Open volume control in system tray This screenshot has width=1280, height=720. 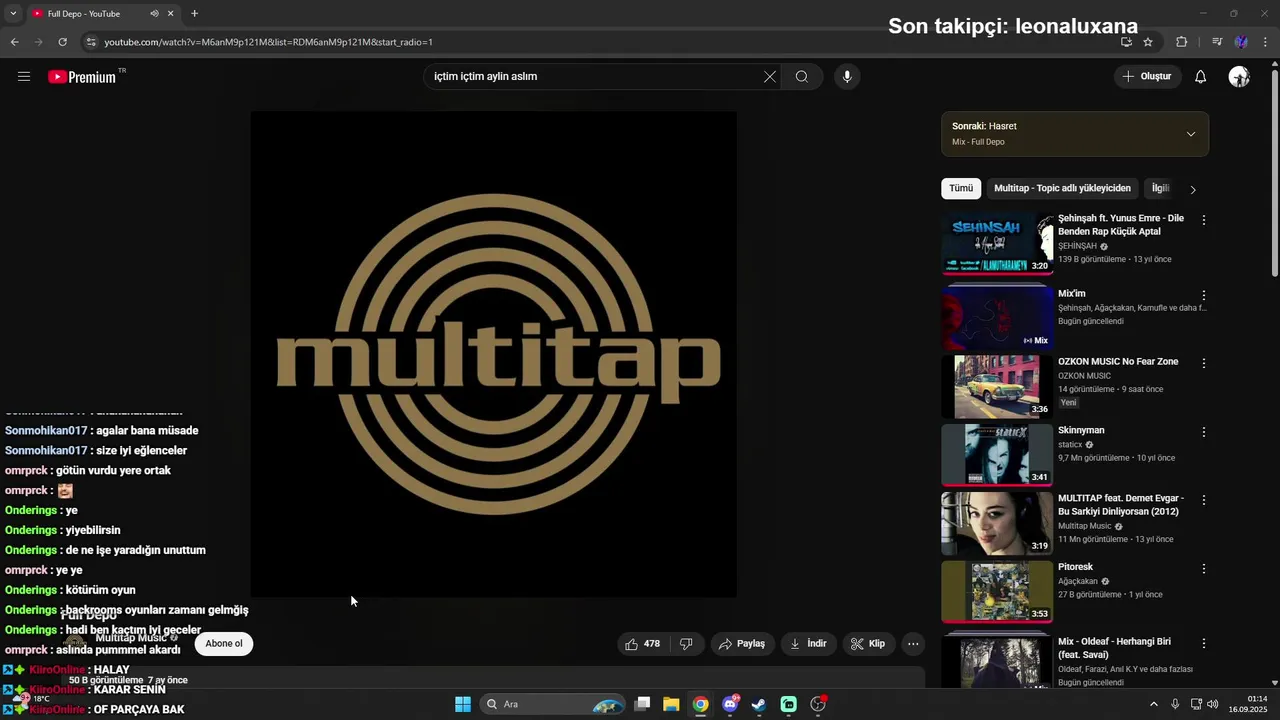[x=1213, y=704]
